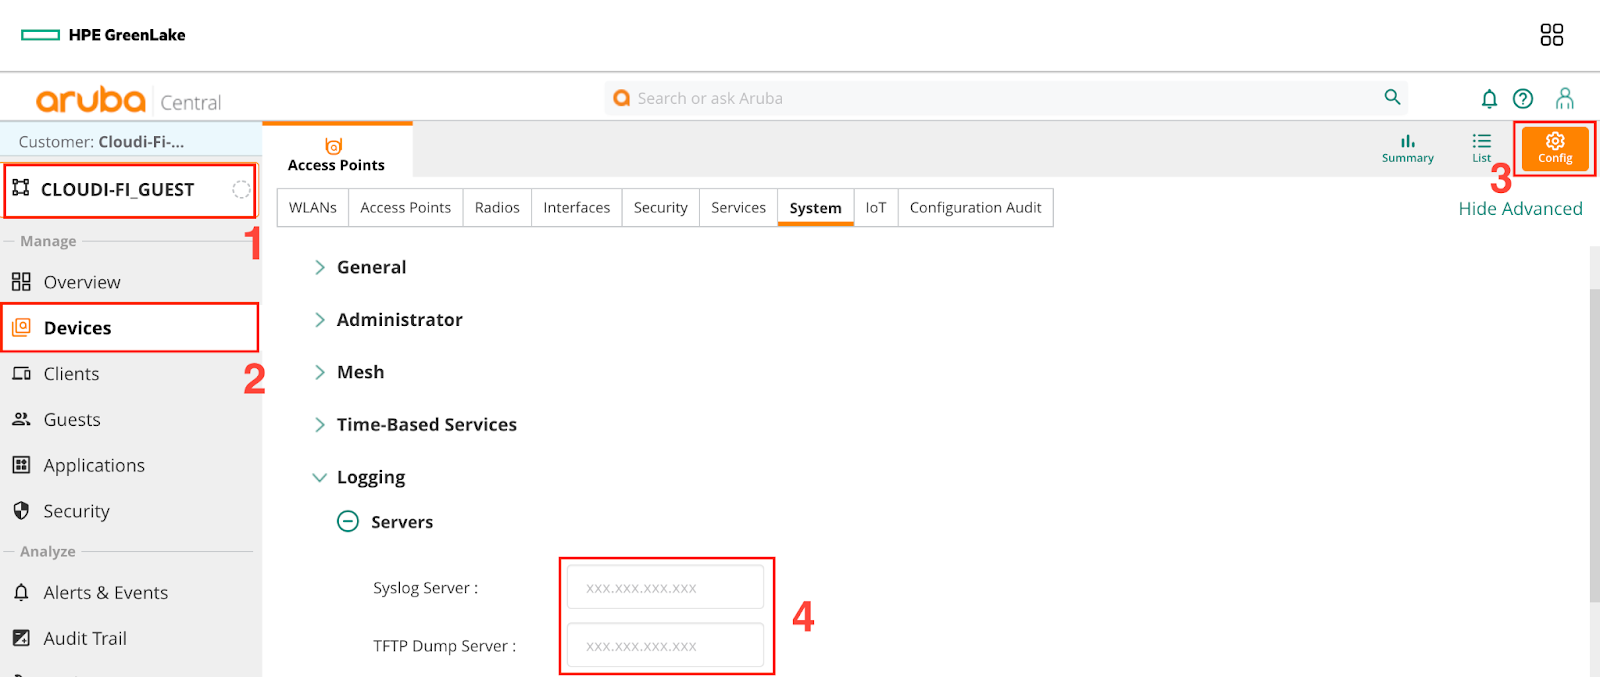Open the Services tab
Viewport: 1600px width, 677px height.
tap(739, 208)
